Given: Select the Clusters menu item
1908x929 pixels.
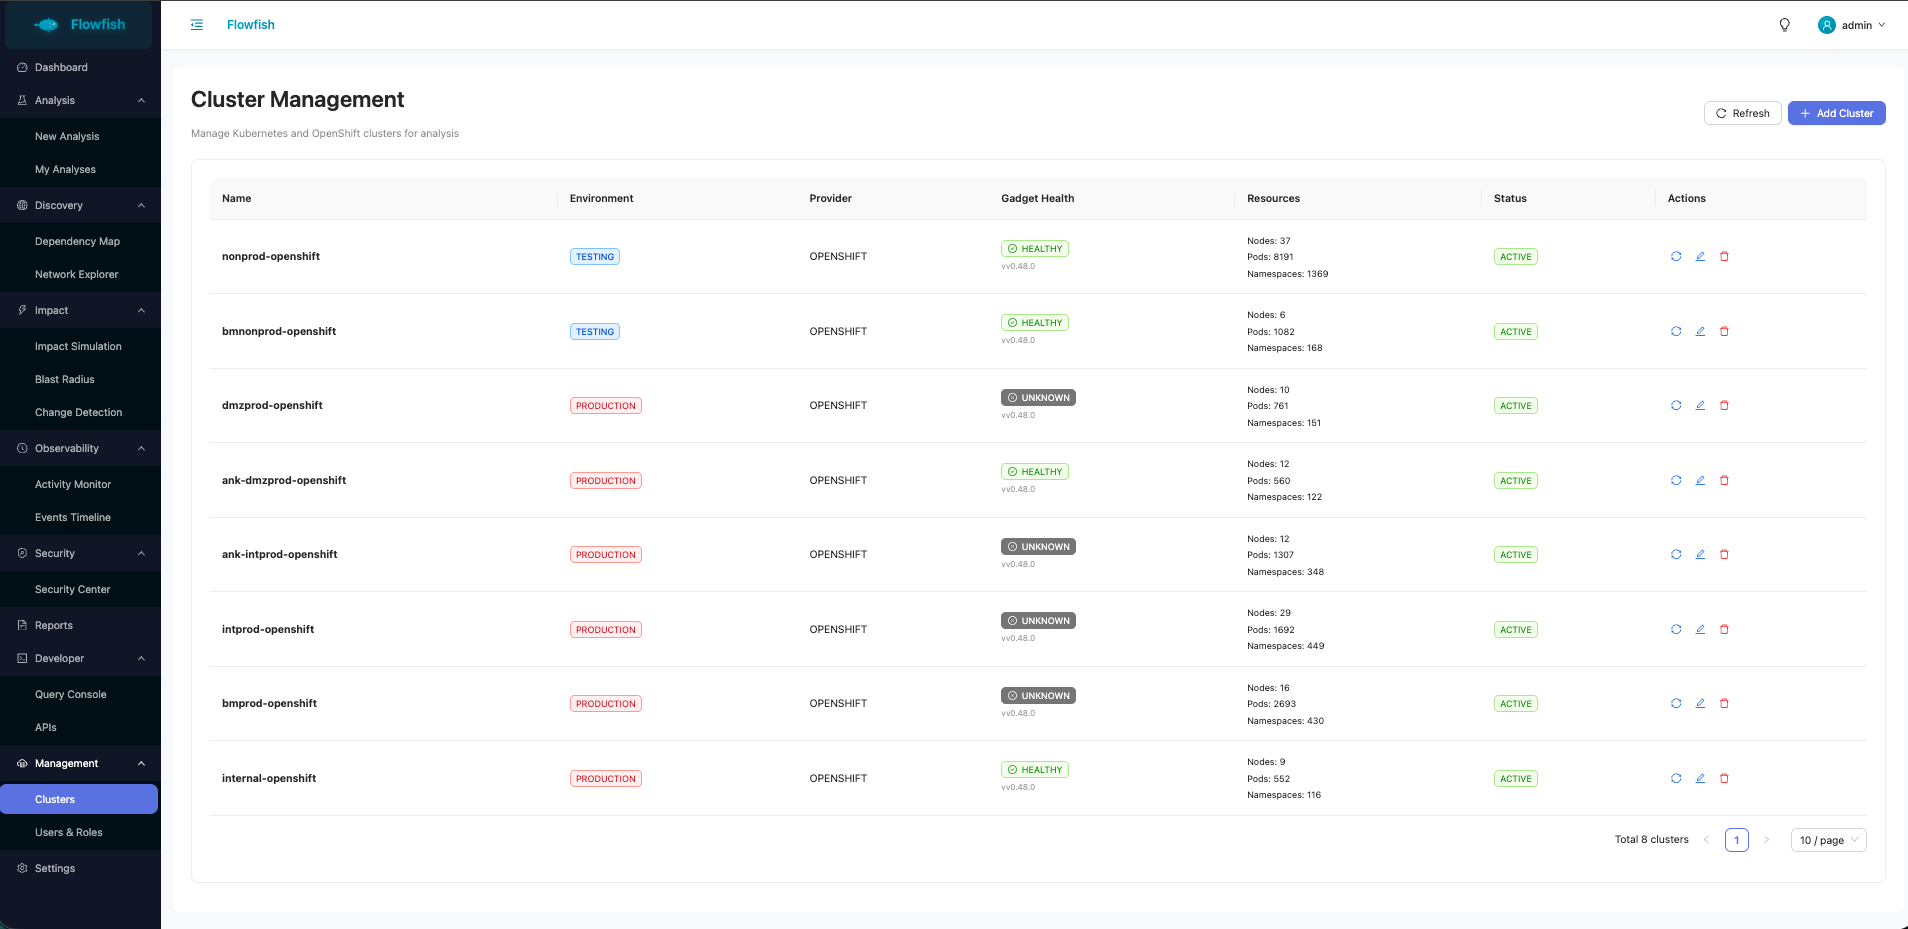Looking at the screenshot, I should tap(80, 799).
